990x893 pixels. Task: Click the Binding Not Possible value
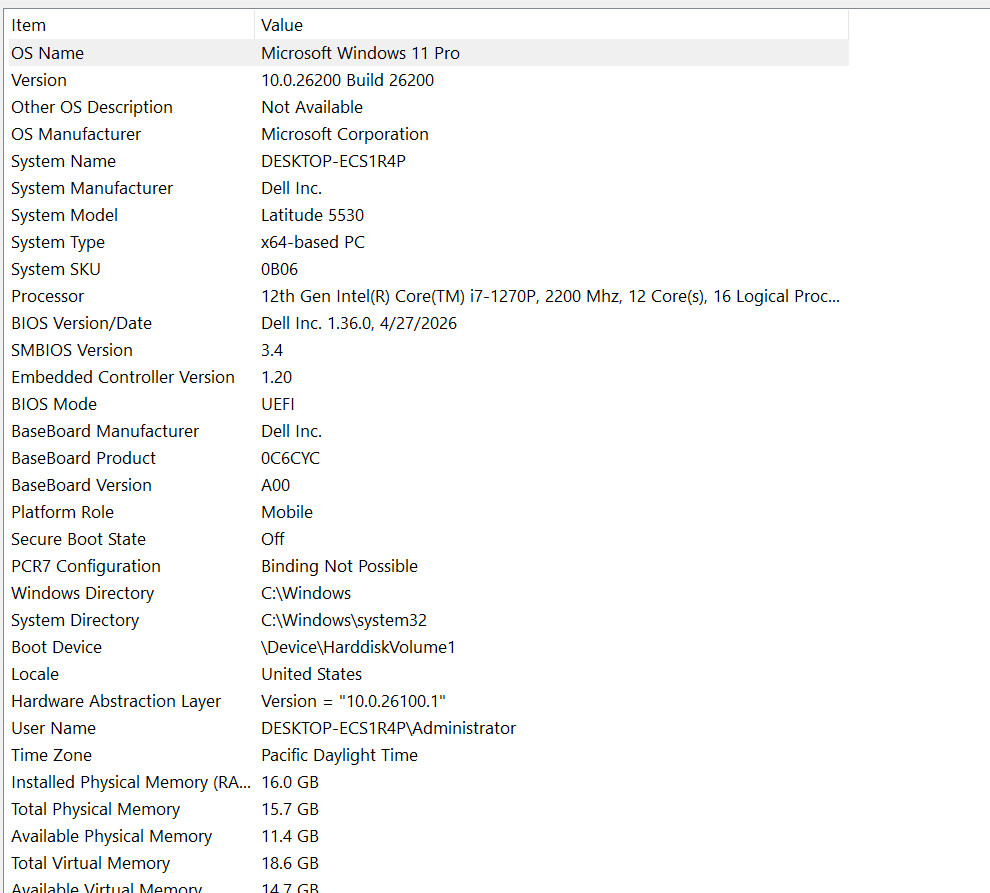(x=339, y=566)
